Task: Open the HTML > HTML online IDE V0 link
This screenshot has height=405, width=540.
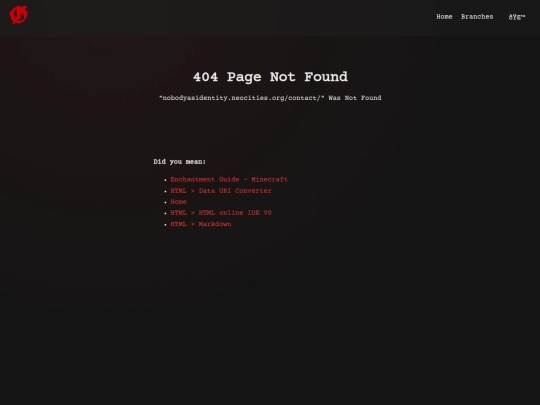Action: 221,213
